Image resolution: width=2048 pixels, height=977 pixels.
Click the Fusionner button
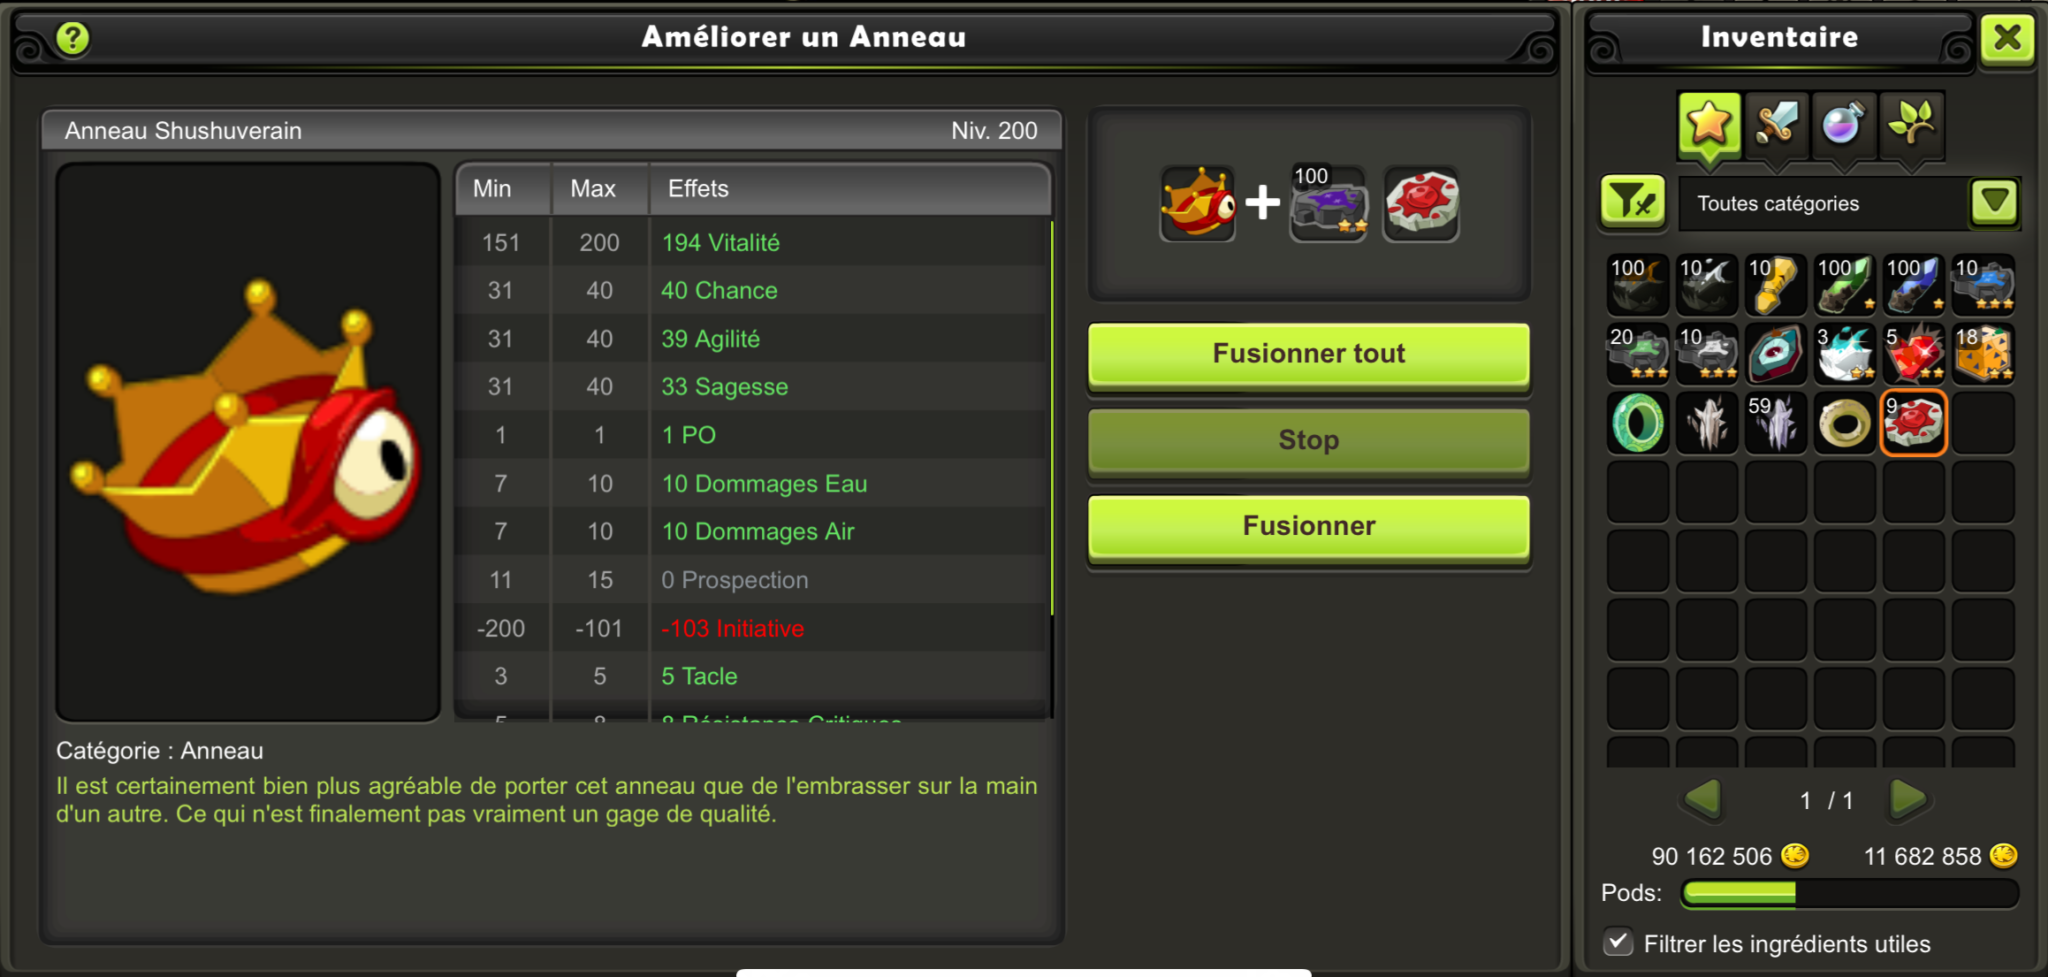coord(1309,527)
